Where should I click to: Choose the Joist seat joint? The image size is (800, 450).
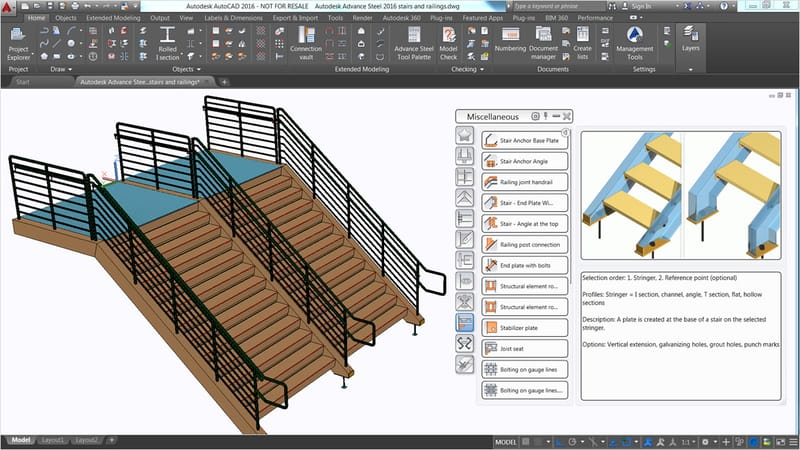(524, 348)
